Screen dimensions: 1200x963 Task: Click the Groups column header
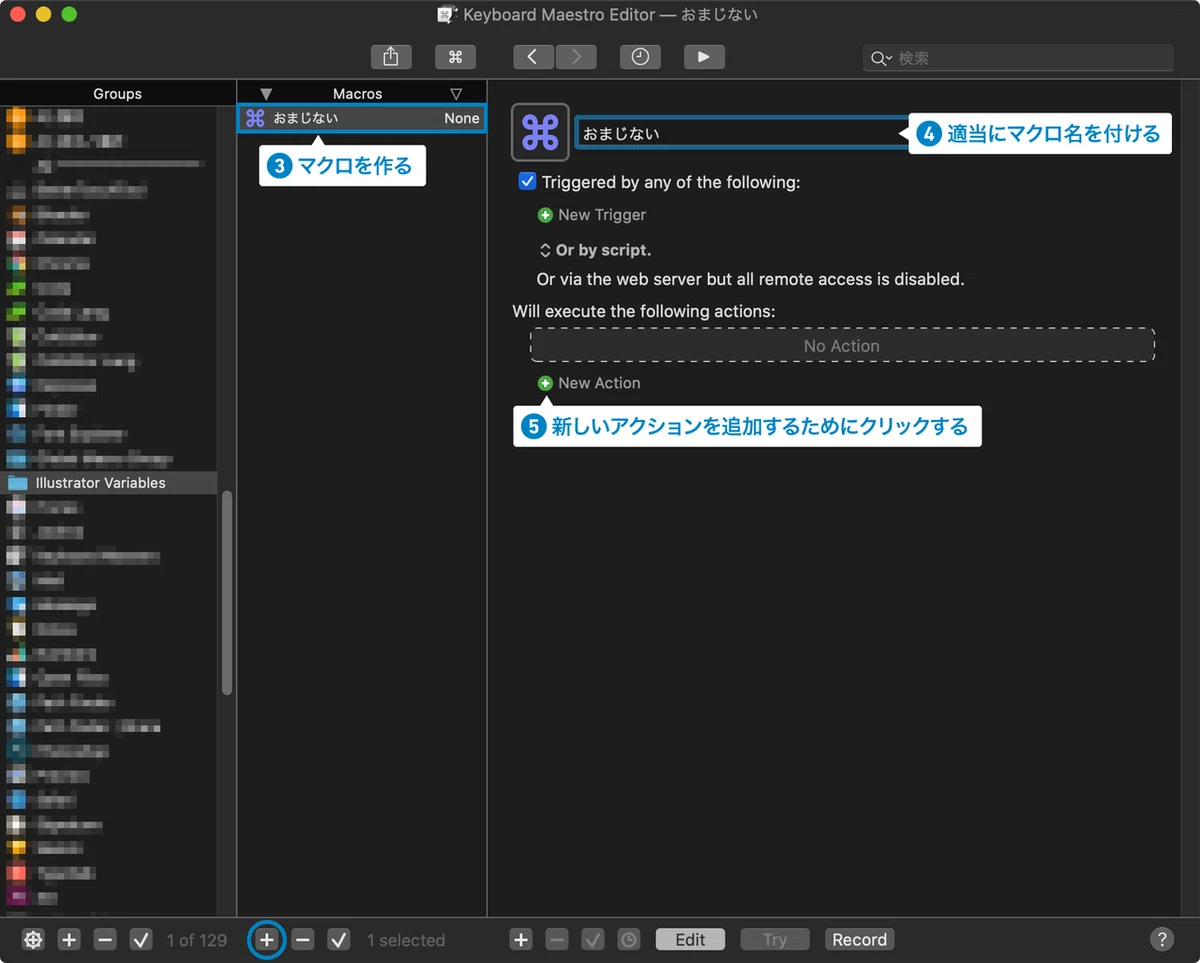tap(118, 93)
